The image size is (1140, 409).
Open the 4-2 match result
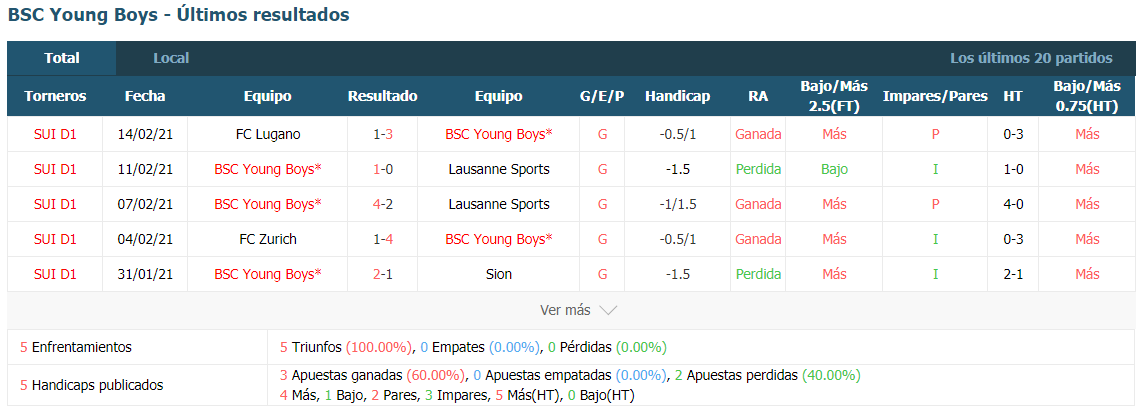pos(382,204)
